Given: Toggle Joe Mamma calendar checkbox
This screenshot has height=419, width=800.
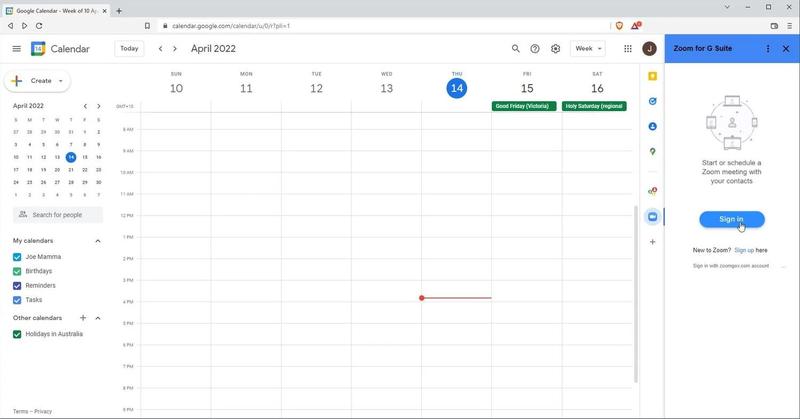Looking at the screenshot, I should pos(17,257).
